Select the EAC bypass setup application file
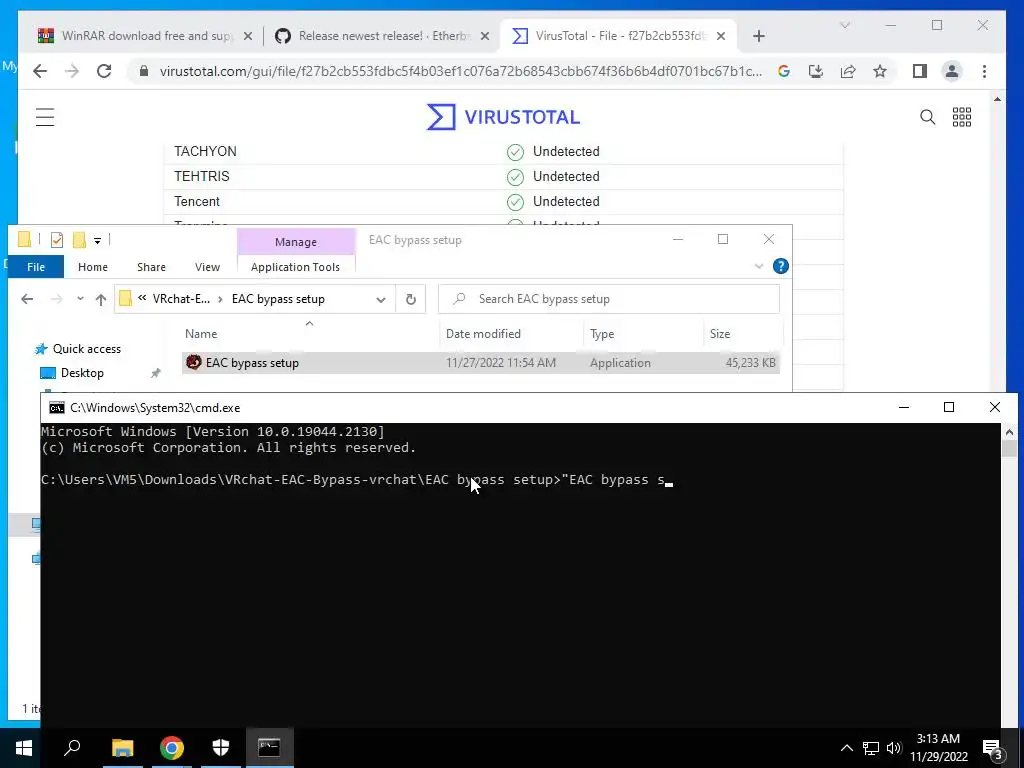This screenshot has width=1024, height=768. coord(481,362)
